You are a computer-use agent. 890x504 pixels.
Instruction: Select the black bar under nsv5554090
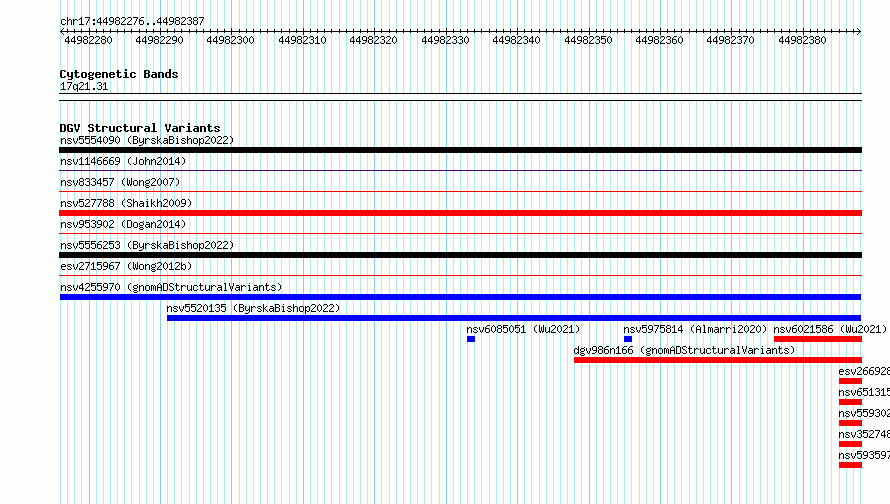pos(460,150)
